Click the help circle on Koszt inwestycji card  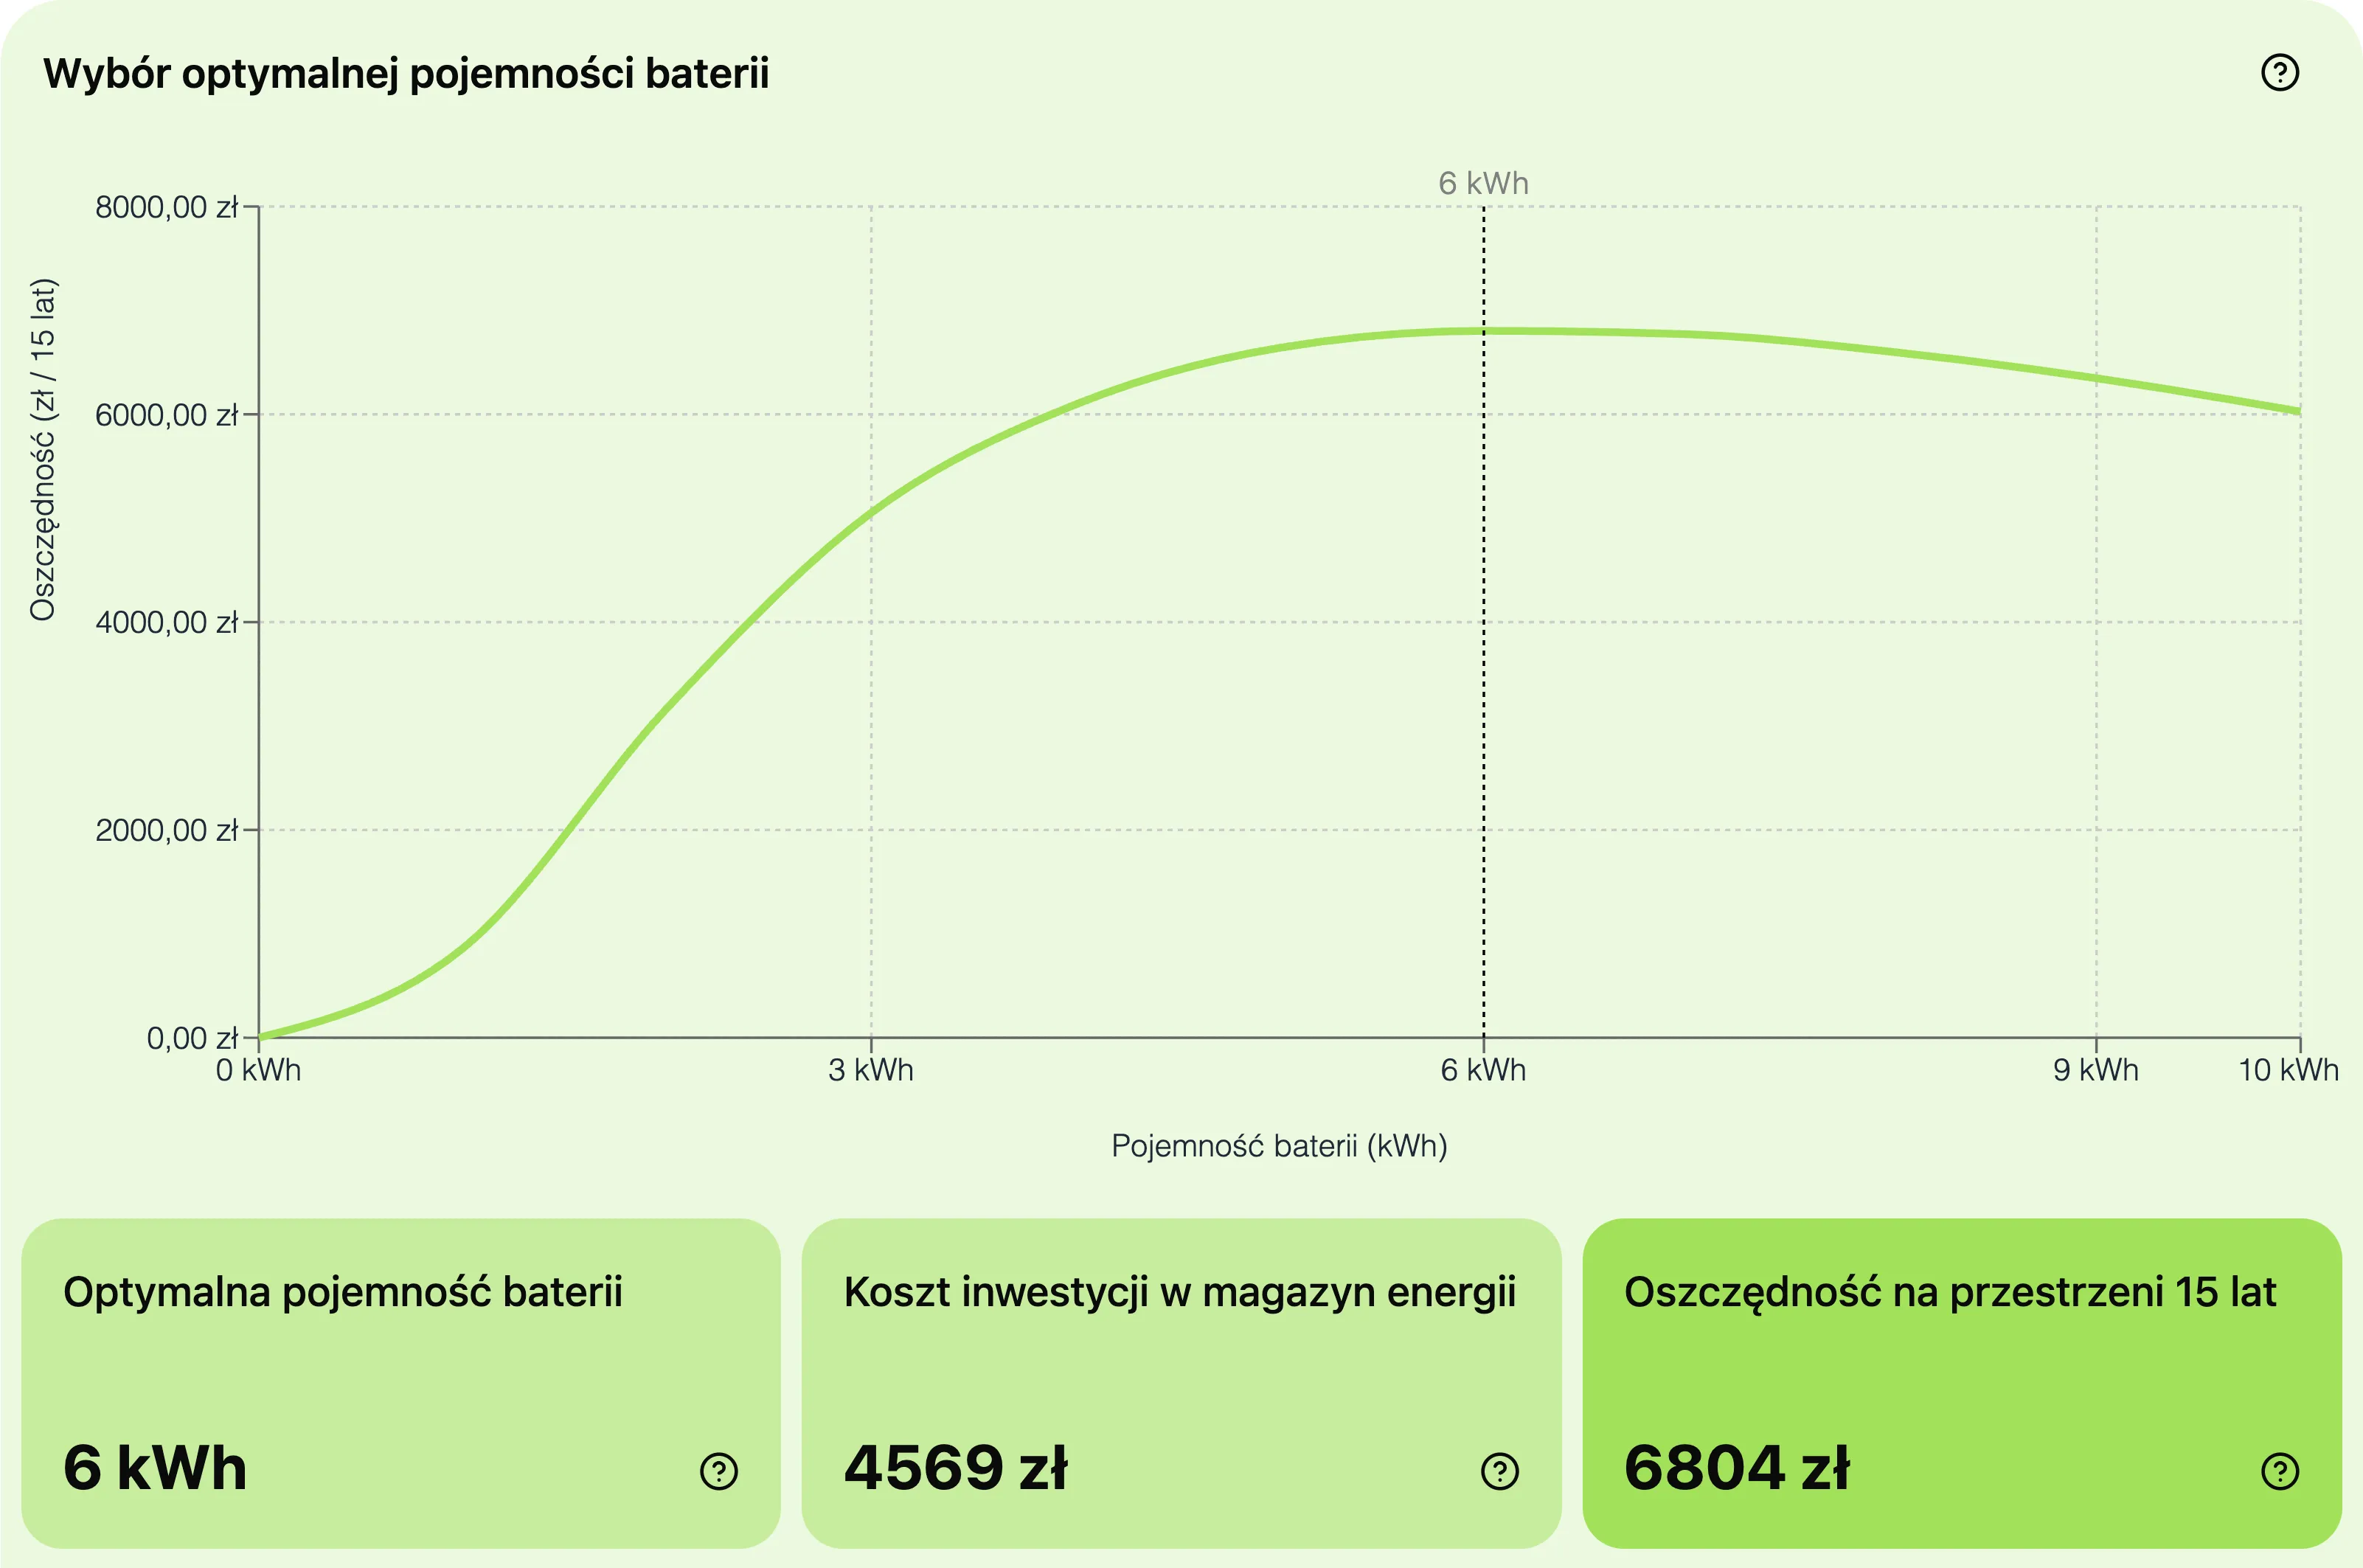click(1499, 1471)
